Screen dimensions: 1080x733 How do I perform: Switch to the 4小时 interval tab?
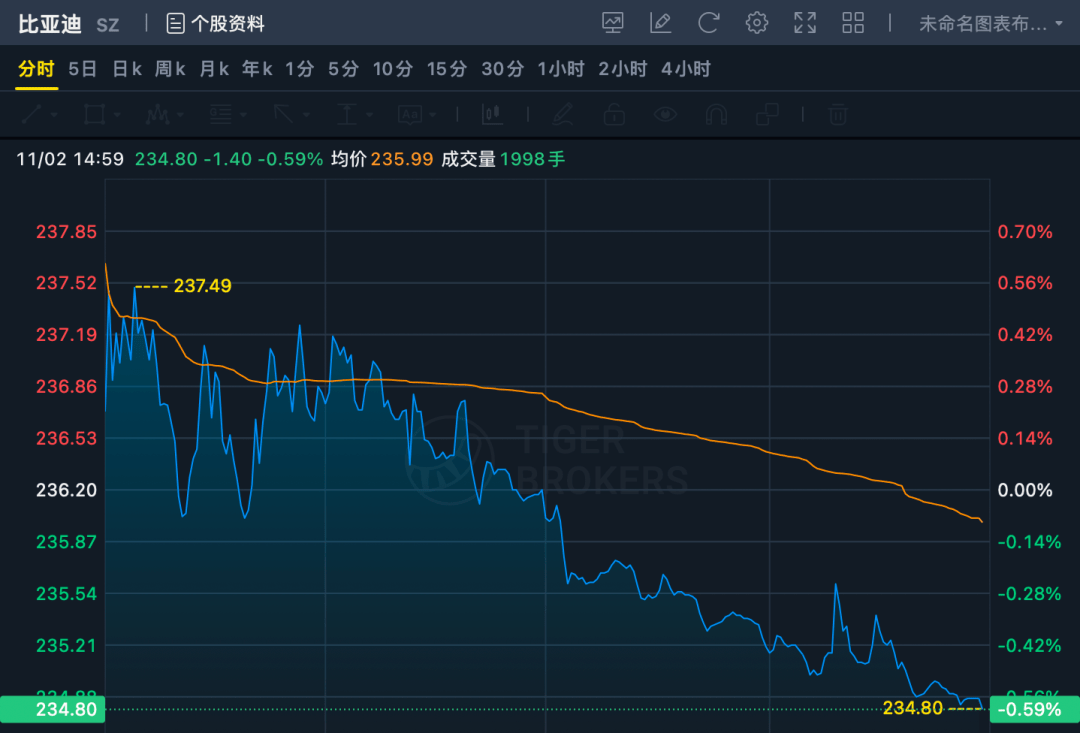point(685,69)
